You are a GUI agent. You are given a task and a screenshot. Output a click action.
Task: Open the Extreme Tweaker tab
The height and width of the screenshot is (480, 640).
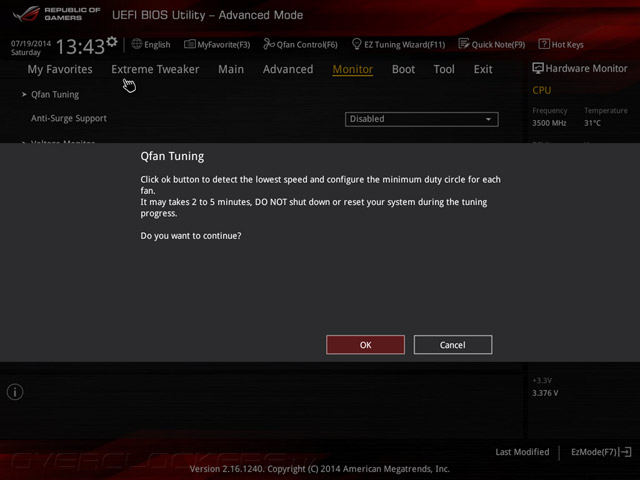pos(155,69)
